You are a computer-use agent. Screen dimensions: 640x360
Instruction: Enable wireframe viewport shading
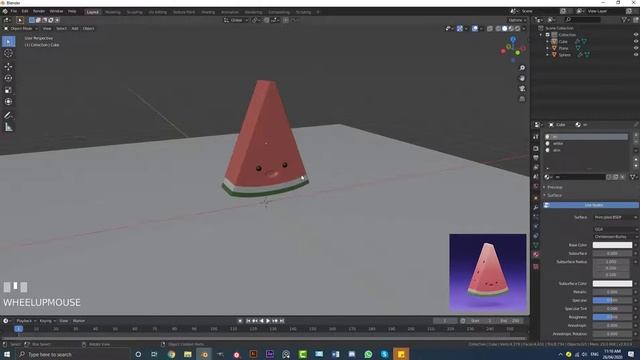pyautogui.click(x=498, y=29)
